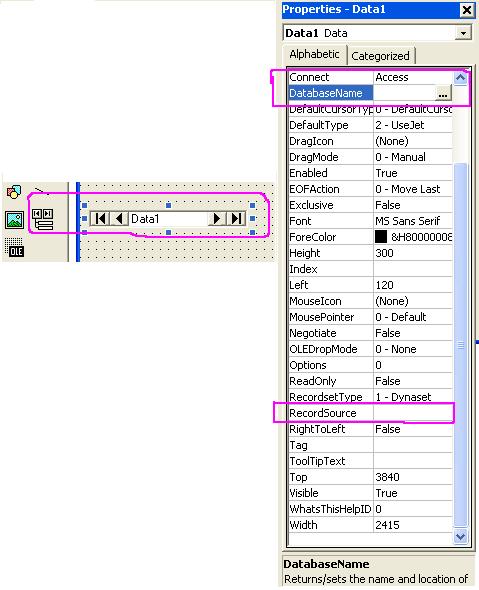This screenshot has width=479, height=590.
Task: Click the Access value of Connect
Action: coord(392,77)
